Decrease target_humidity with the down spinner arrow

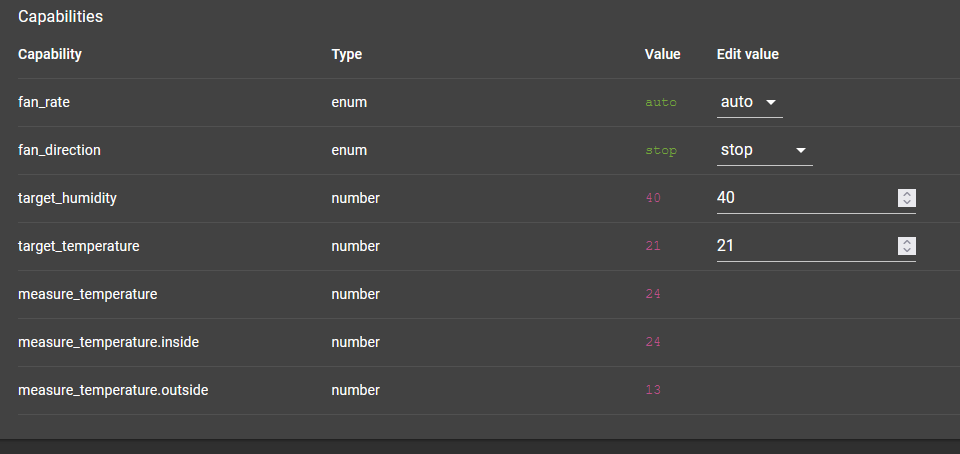pos(907,203)
